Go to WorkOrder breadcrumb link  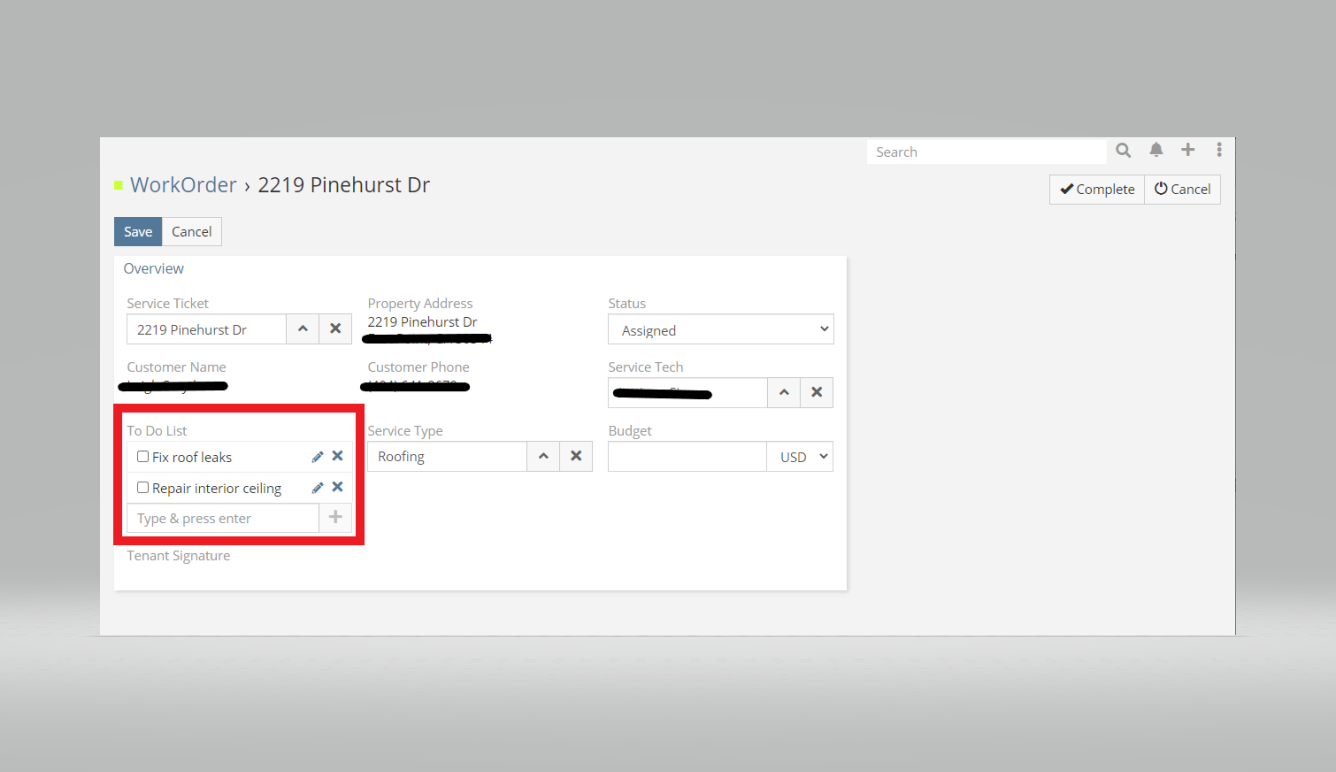coord(183,185)
